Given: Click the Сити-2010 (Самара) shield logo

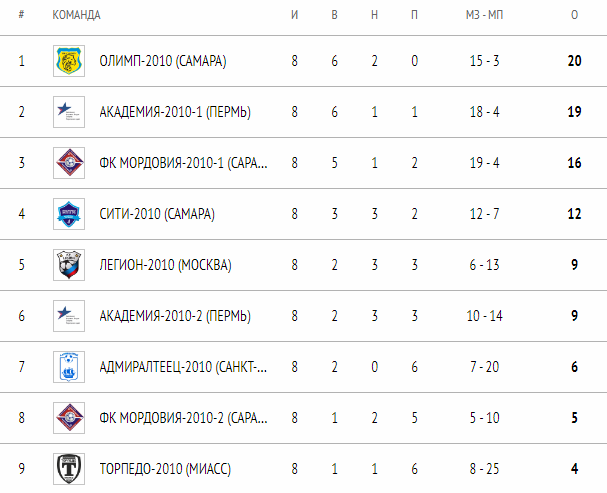Looking at the screenshot, I should point(69,214).
